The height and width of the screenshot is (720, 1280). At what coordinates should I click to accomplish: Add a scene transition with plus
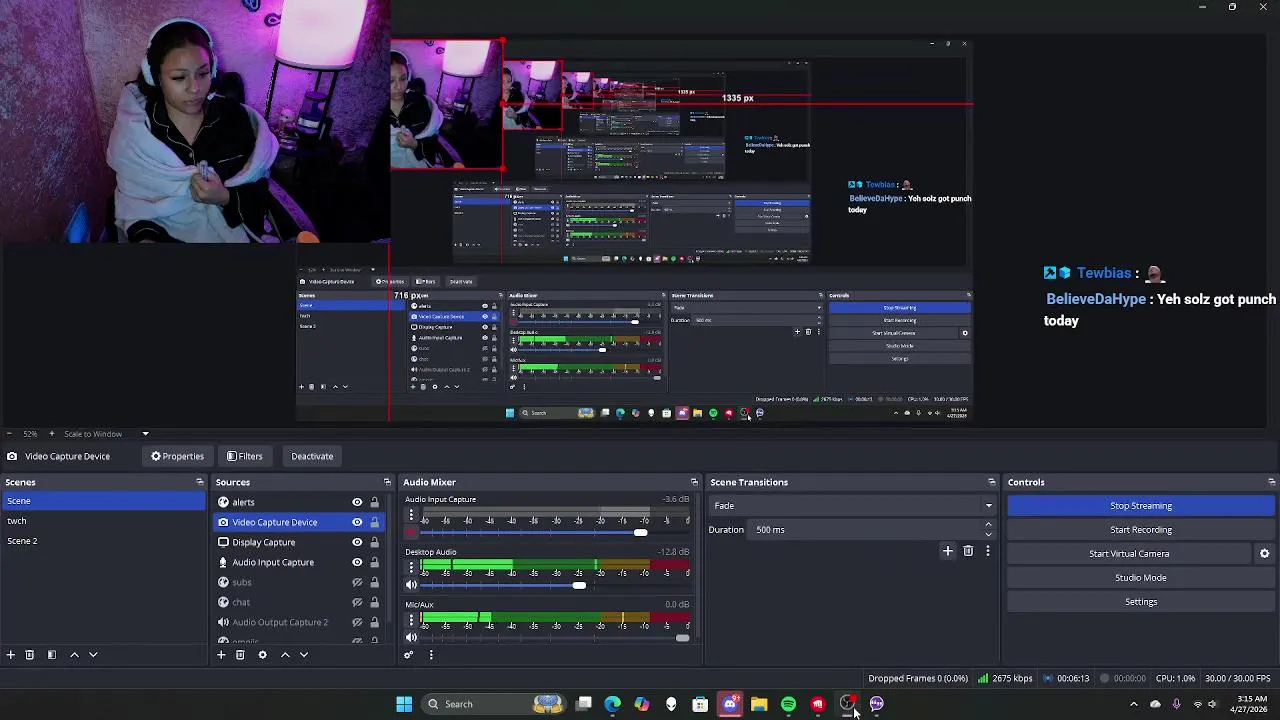point(948,551)
